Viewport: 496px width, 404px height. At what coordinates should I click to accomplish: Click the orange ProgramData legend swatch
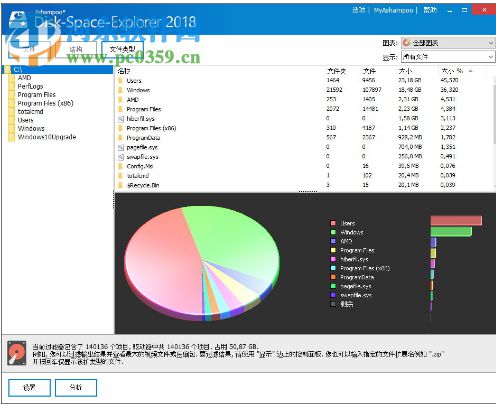click(333, 277)
